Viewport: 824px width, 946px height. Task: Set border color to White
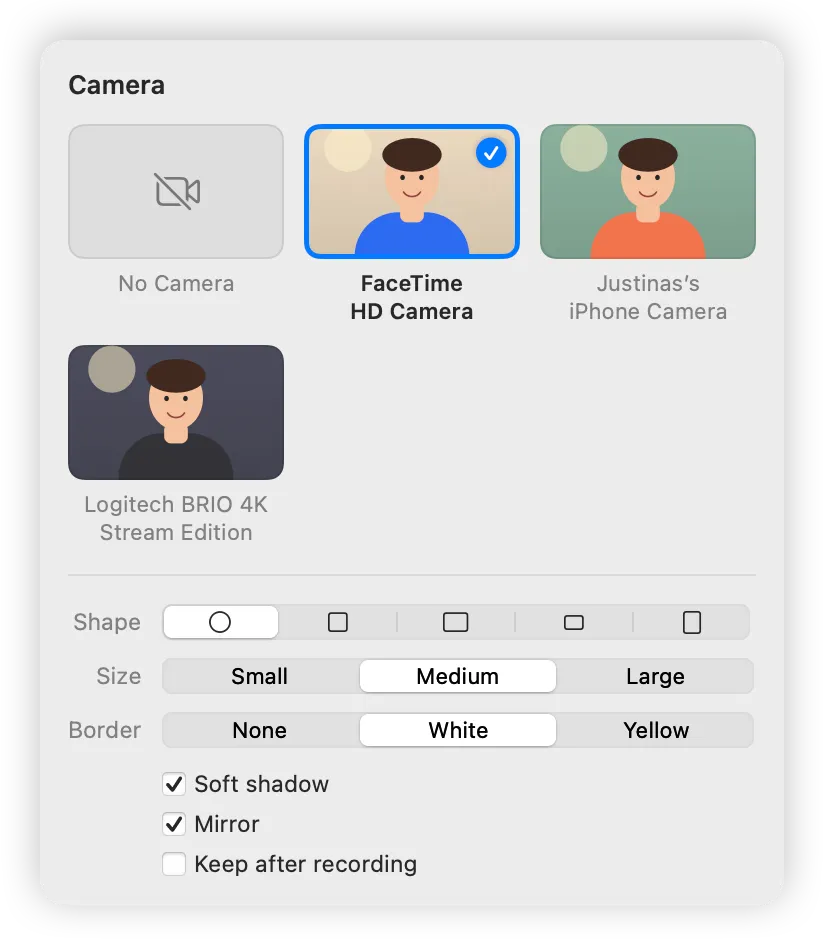(x=458, y=730)
